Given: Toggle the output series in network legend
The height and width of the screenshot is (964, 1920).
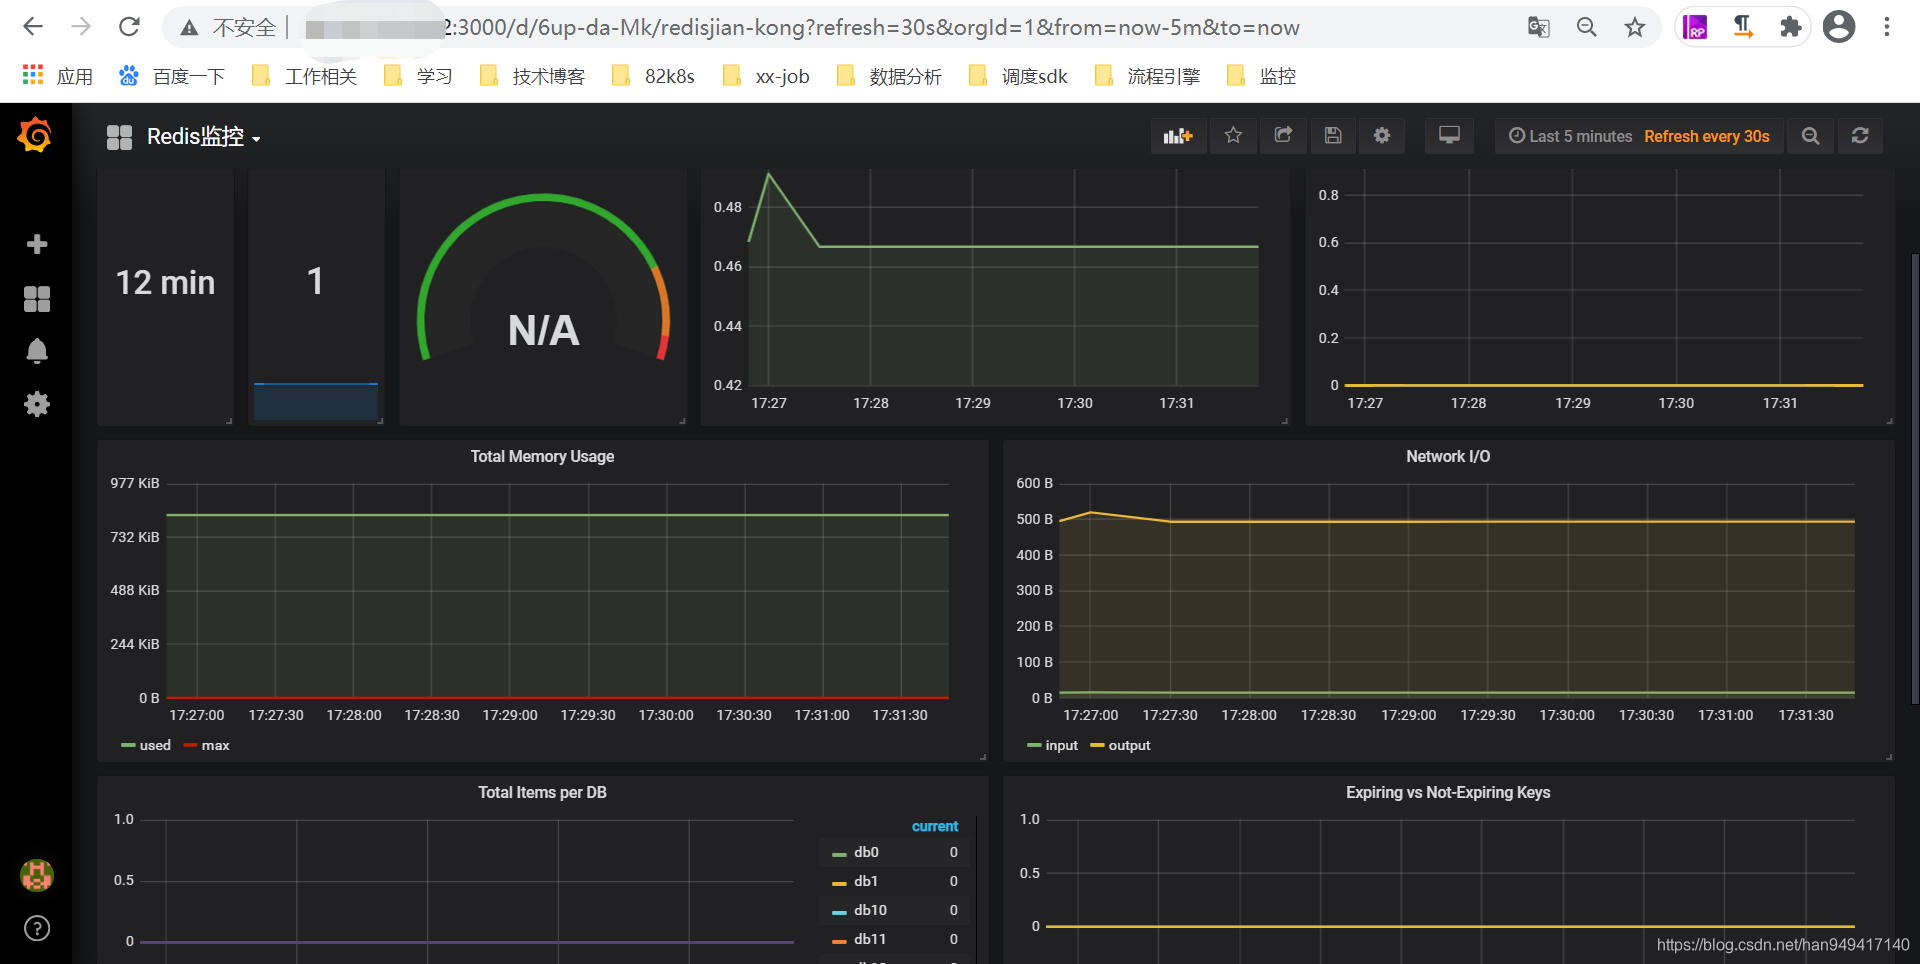Looking at the screenshot, I should click(1129, 745).
